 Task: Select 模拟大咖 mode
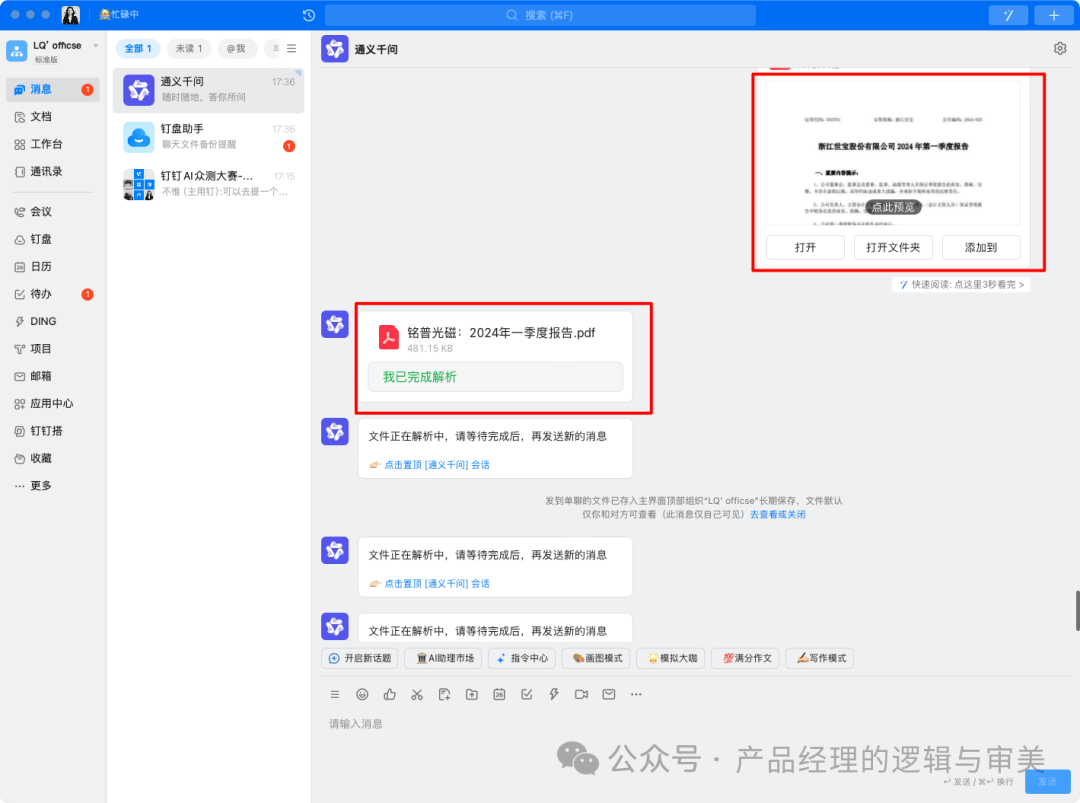click(x=671, y=658)
